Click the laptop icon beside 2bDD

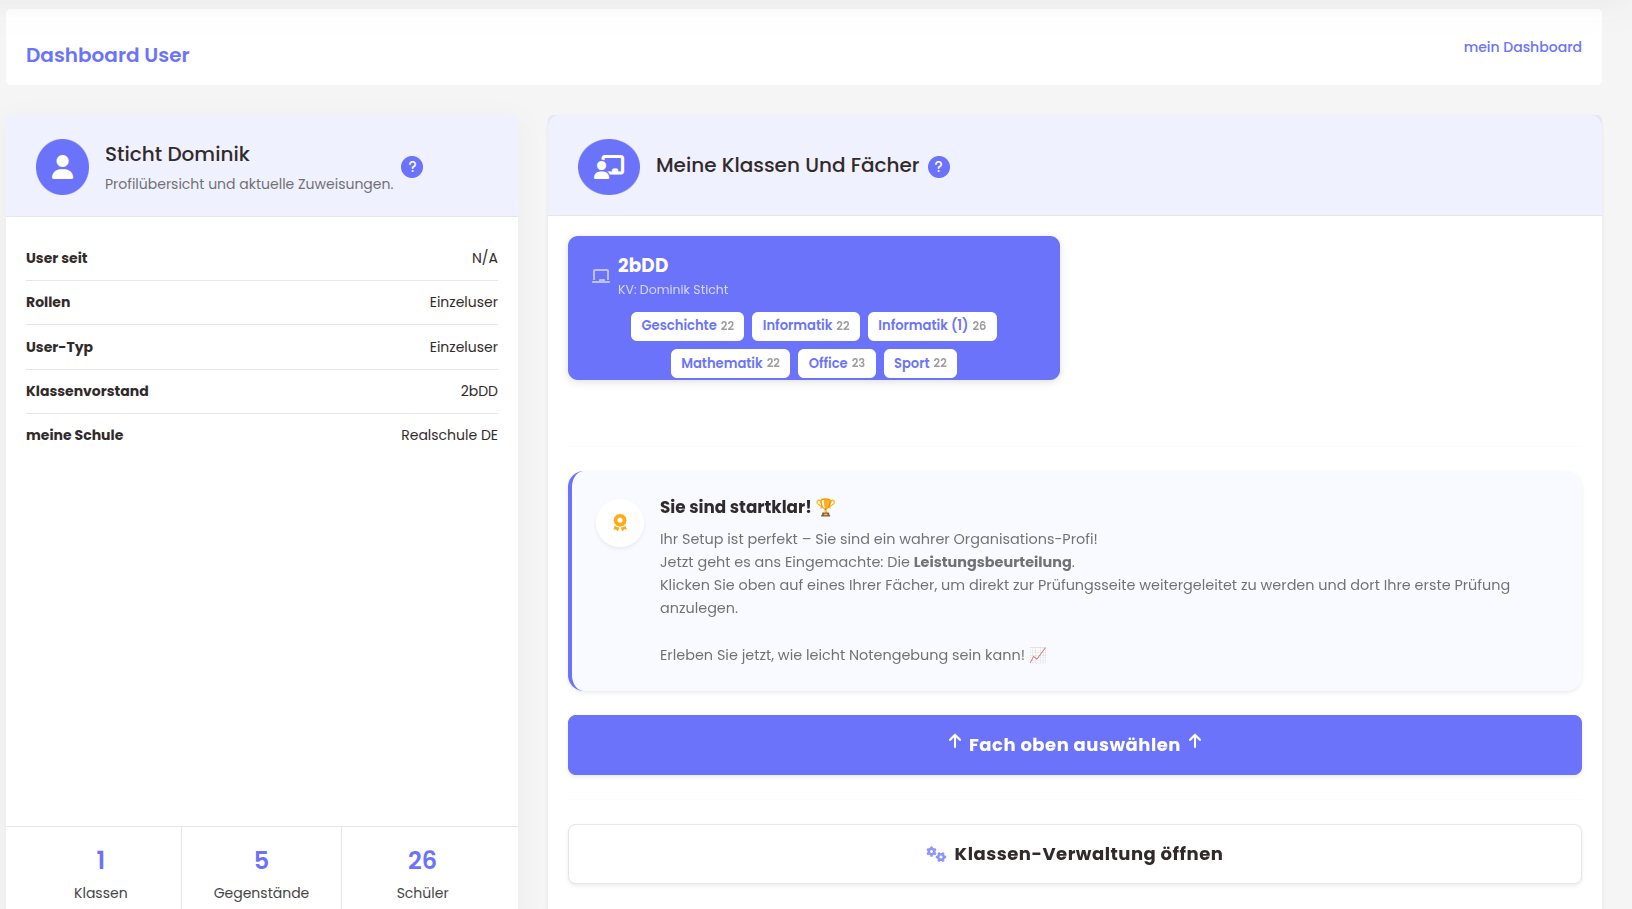click(600, 276)
